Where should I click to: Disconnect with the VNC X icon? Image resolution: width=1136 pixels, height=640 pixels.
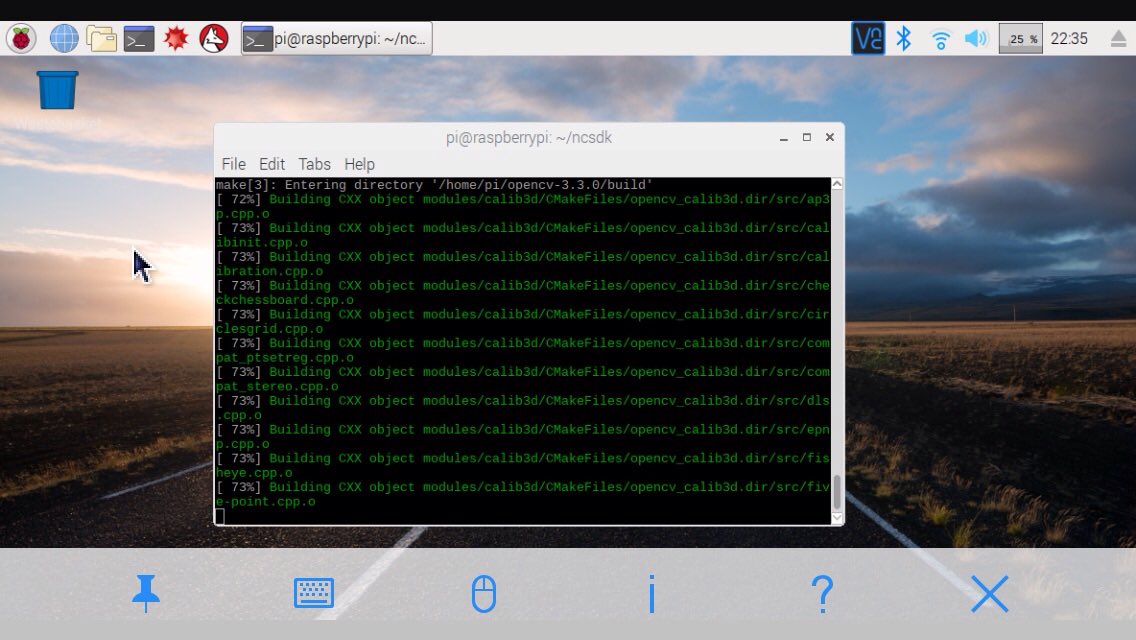[x=990, y=594]
